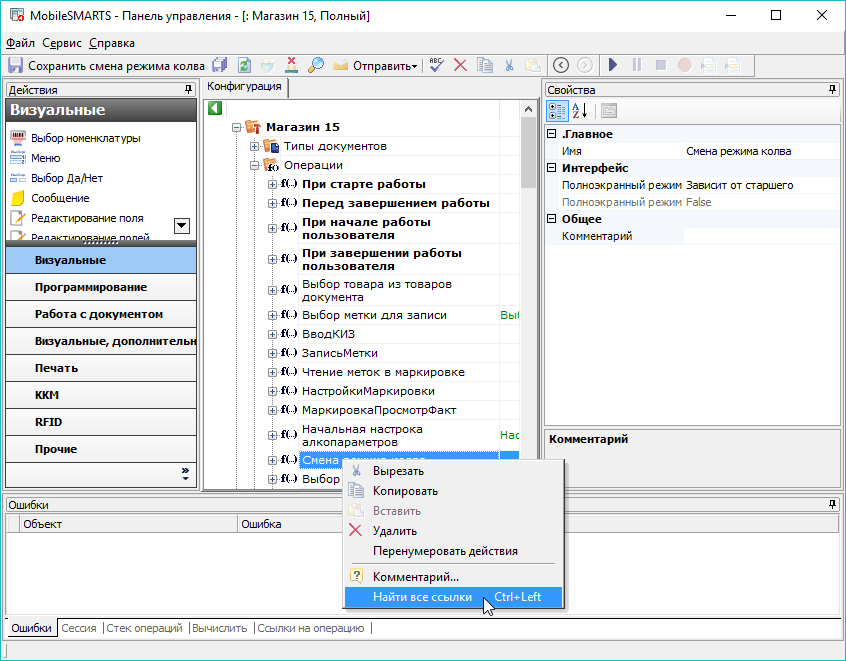Select the Меню visual action

(36, 158)
